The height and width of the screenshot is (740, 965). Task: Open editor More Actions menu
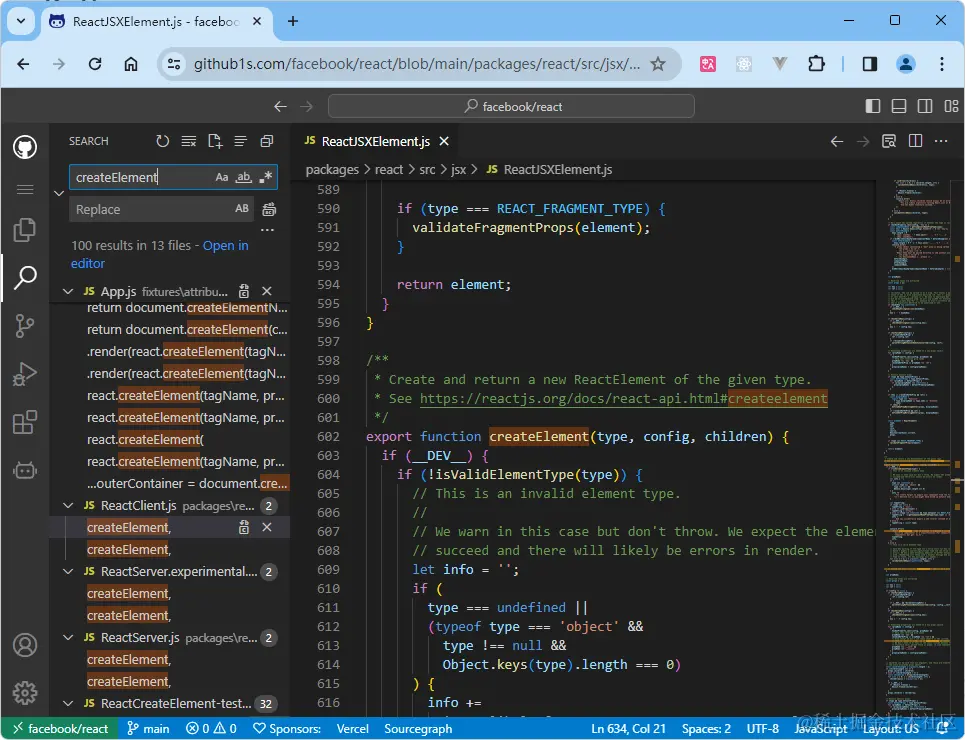(941, 142)
